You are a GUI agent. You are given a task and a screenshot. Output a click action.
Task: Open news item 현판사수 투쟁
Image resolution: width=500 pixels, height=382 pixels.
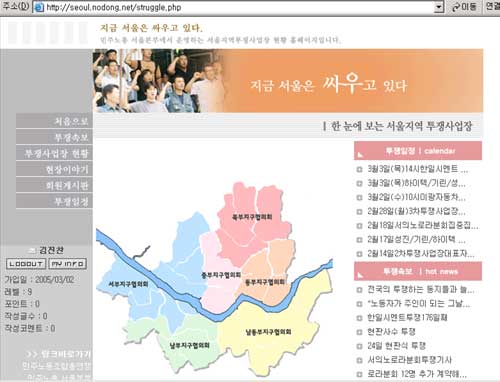point(391,331)
